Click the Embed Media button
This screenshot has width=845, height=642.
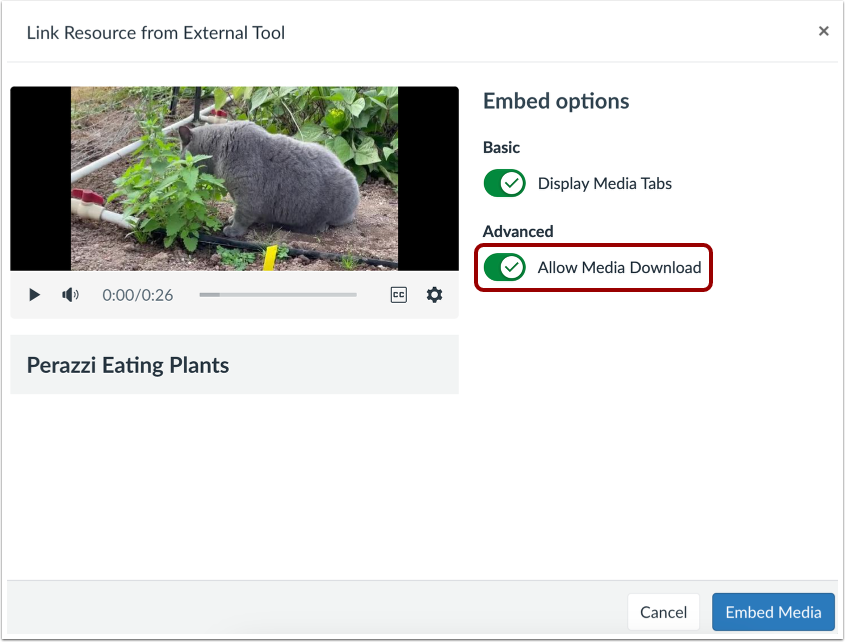point(773,611)
